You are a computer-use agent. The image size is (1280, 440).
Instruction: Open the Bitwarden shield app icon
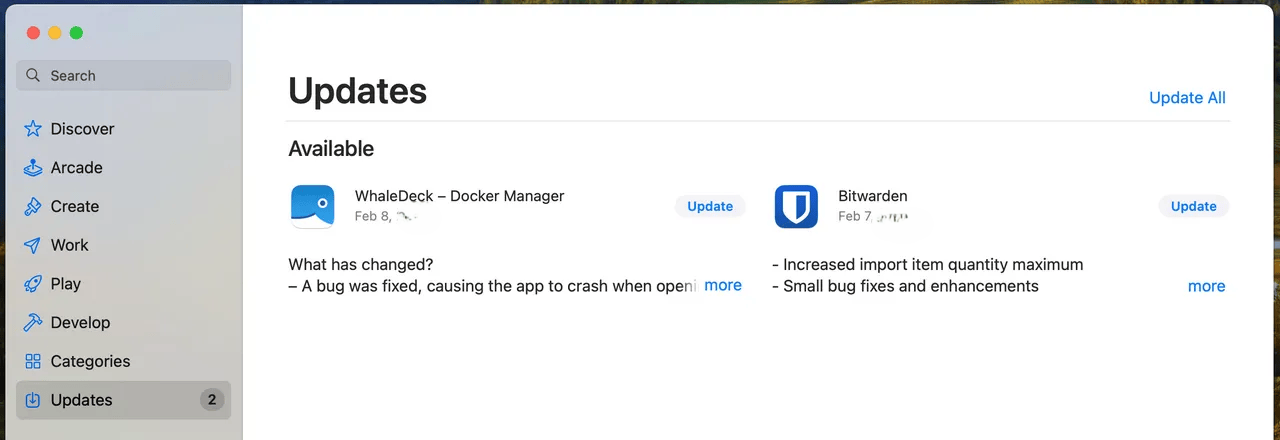(x=796, y=207)
